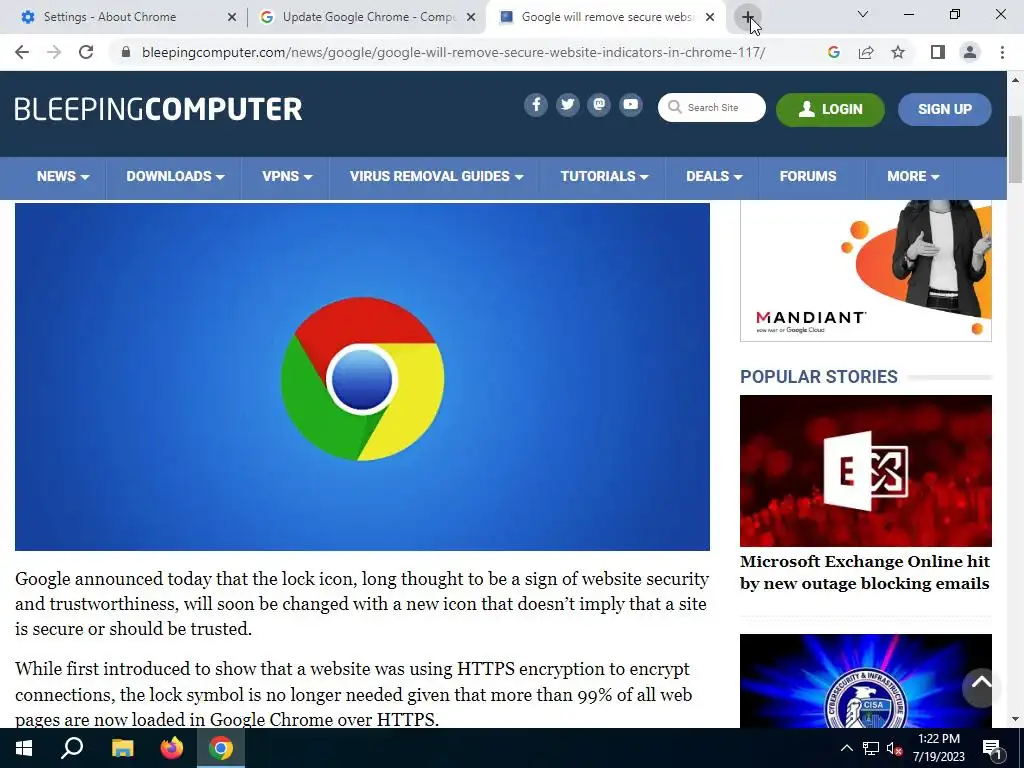Expand the MORE menu

pos(913,176)
